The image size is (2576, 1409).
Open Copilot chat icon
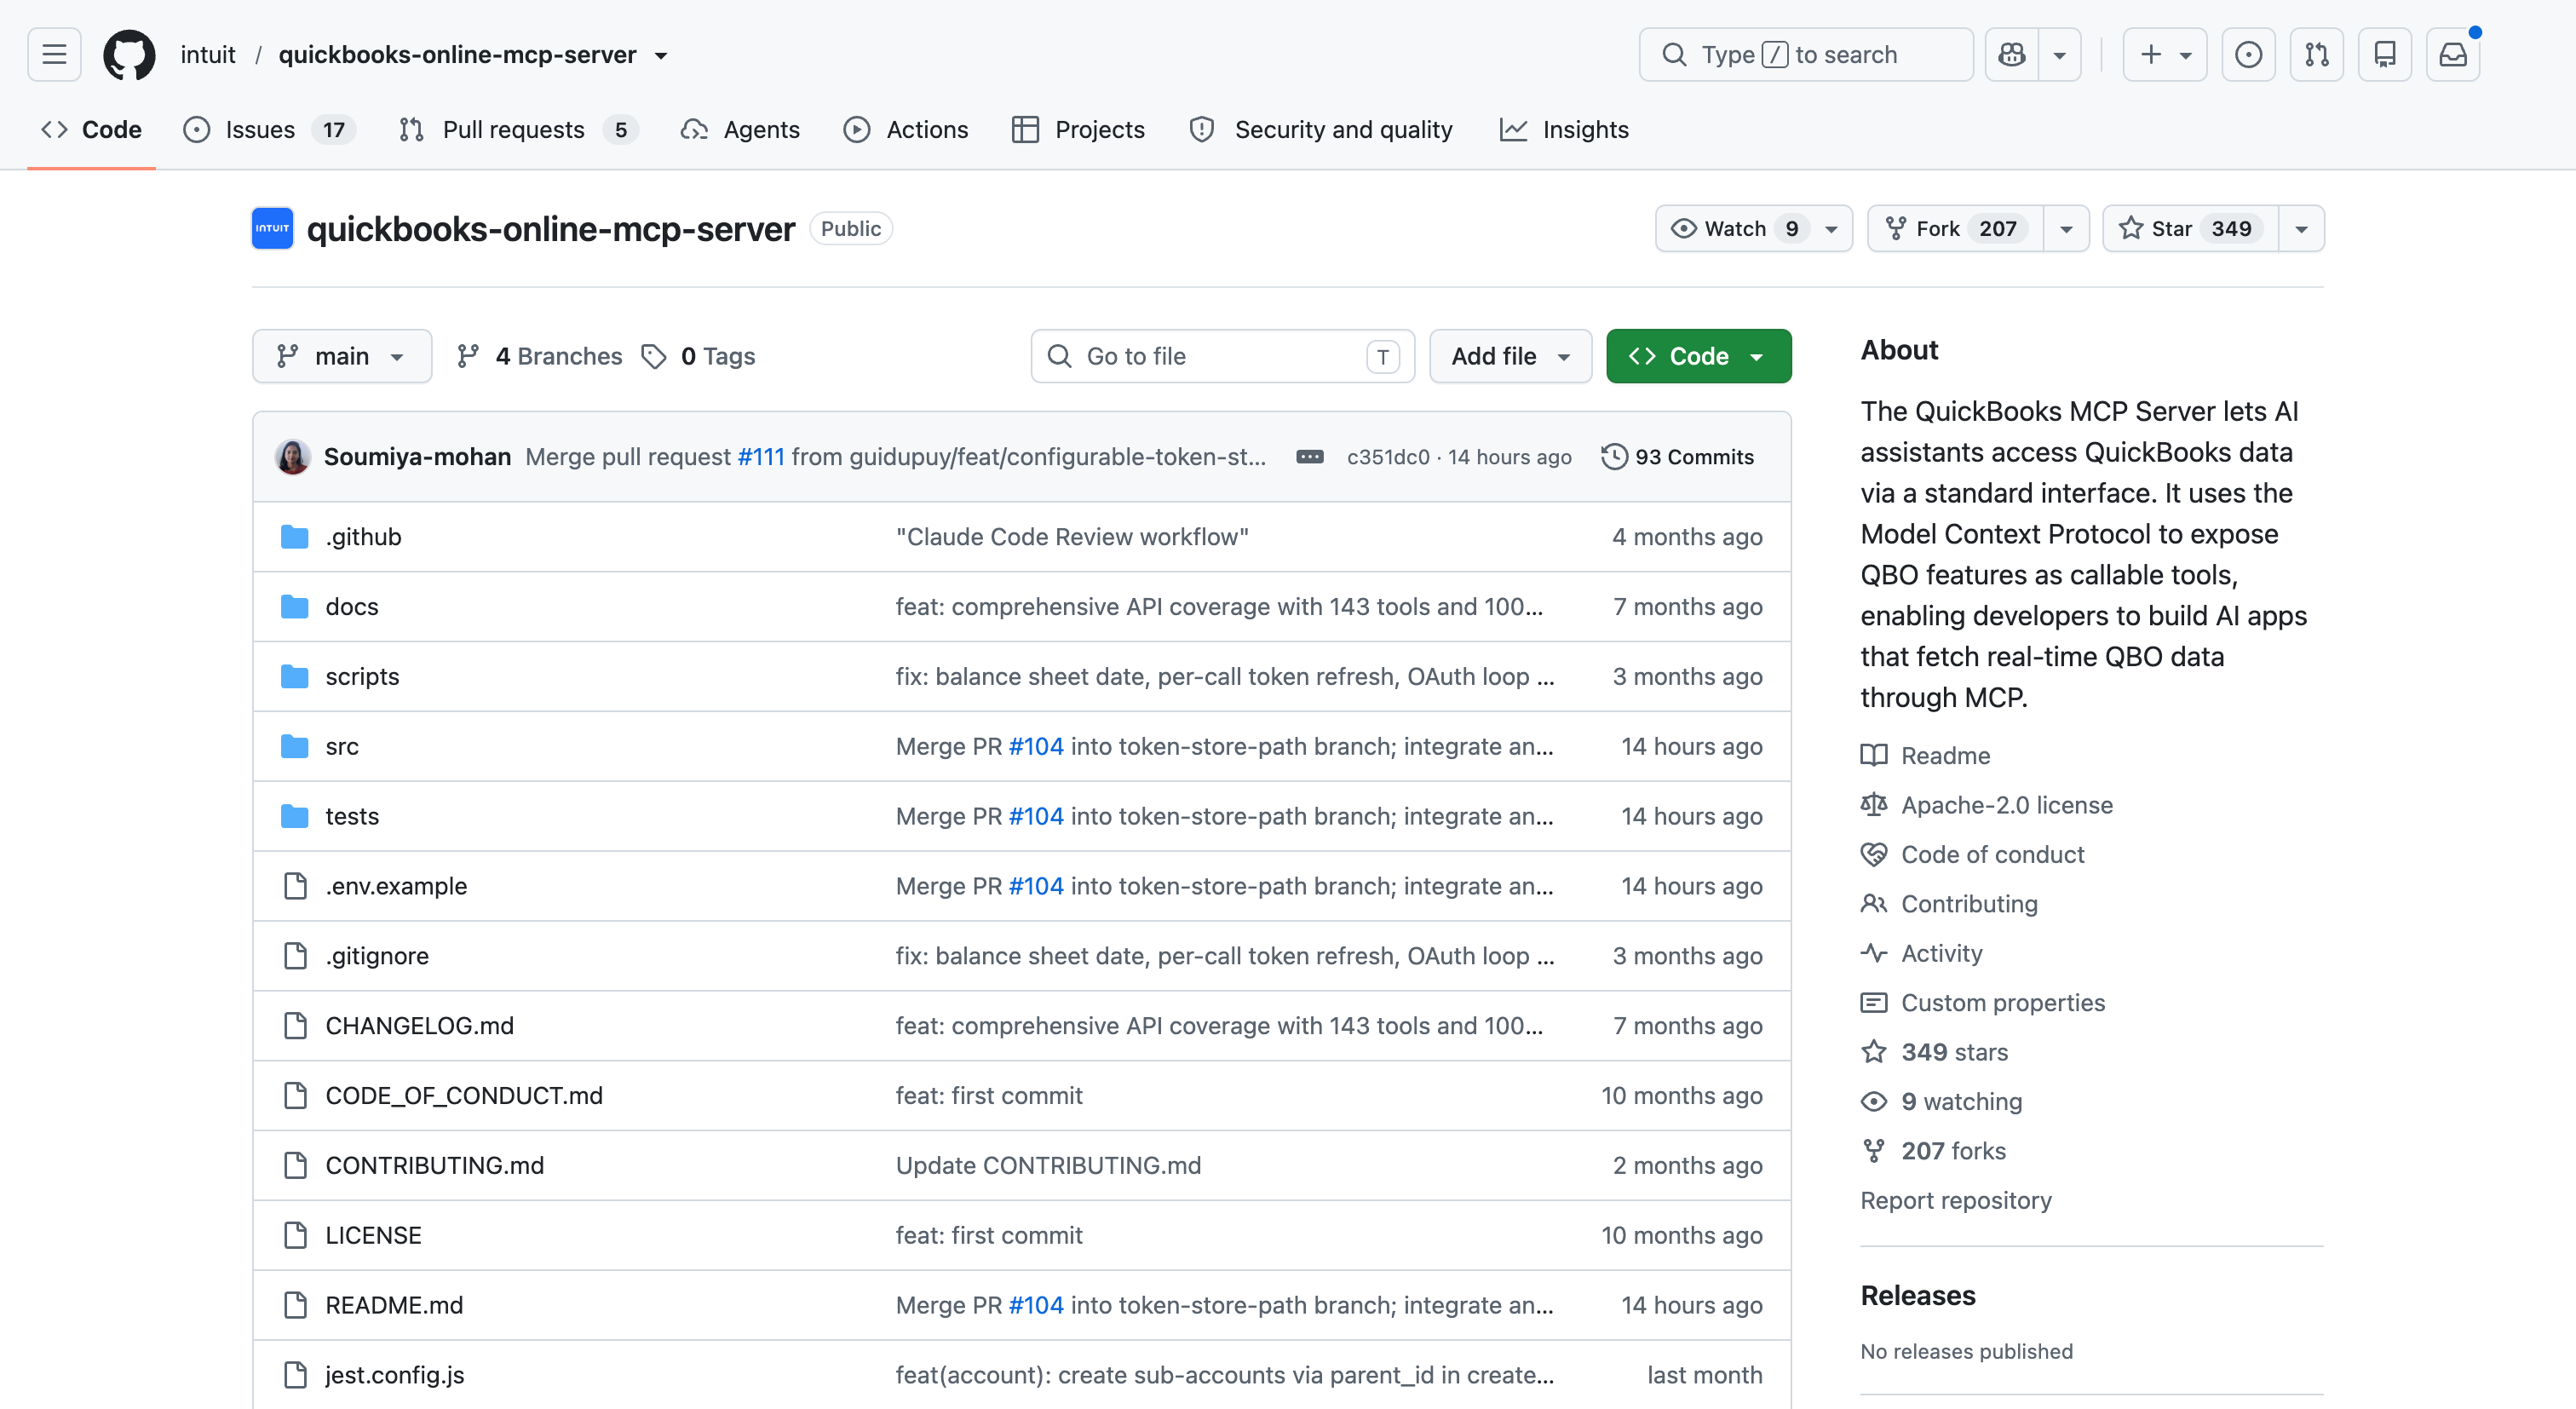(x=2011, y=54)
